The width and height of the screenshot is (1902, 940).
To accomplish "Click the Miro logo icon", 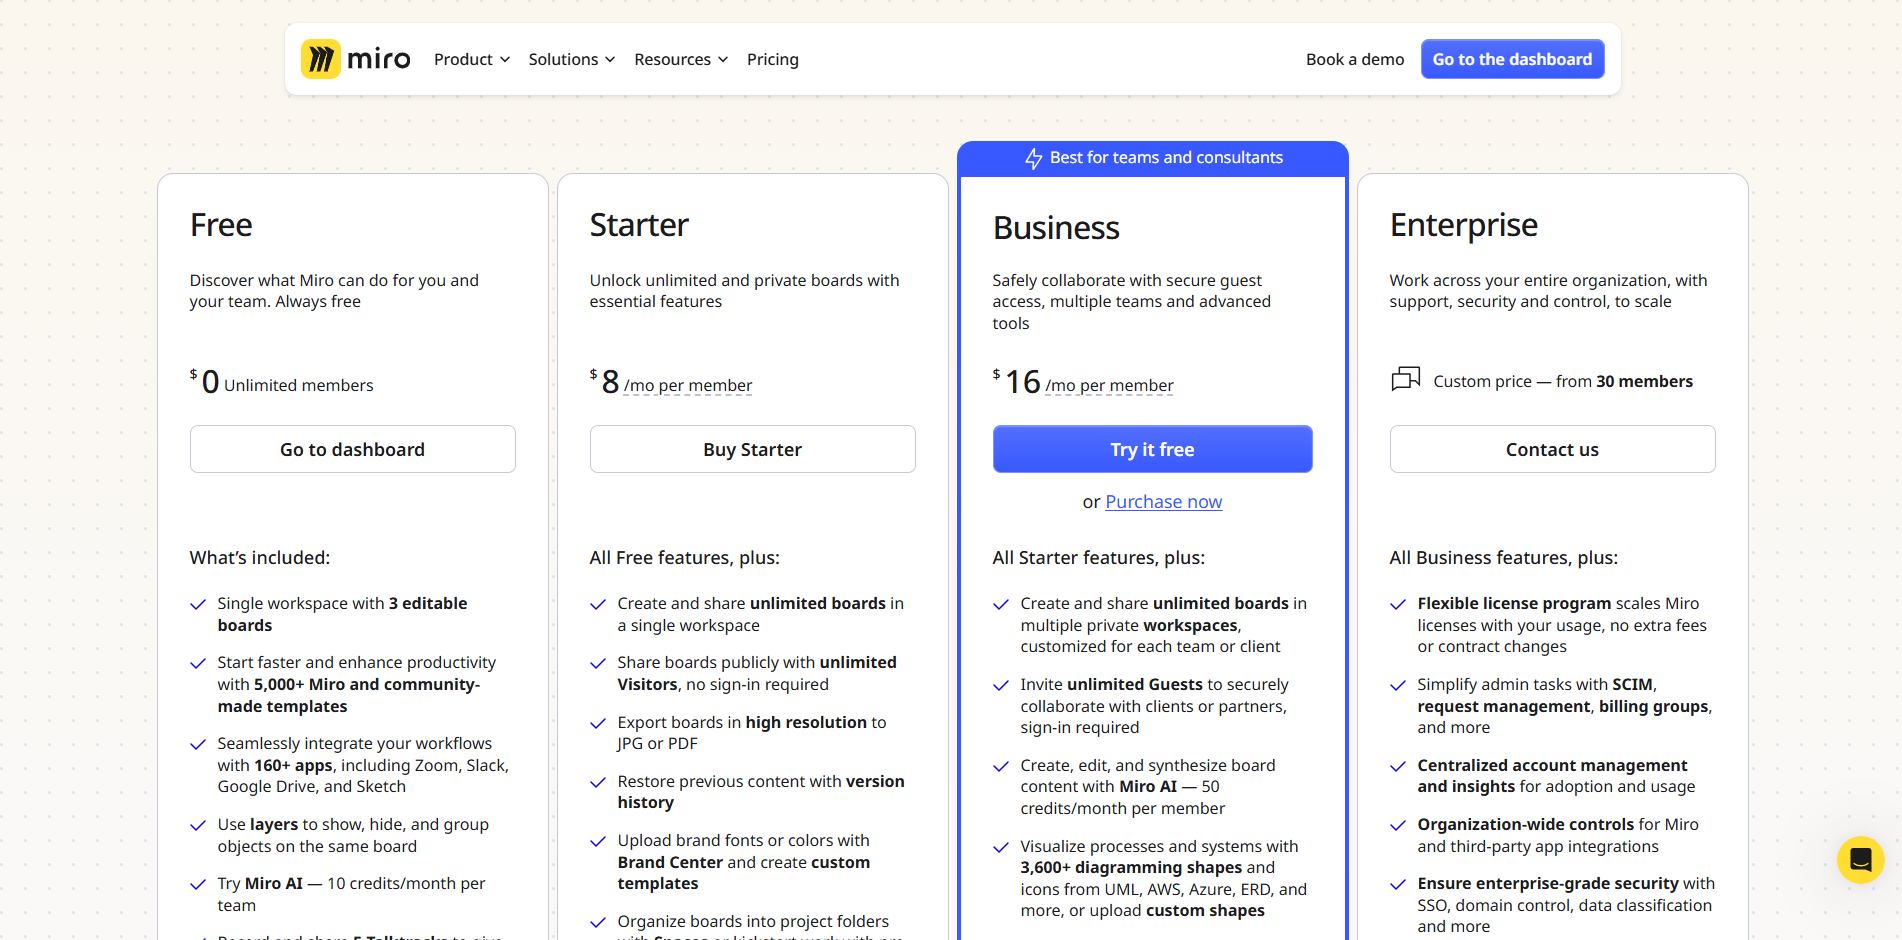I will 321,59.
